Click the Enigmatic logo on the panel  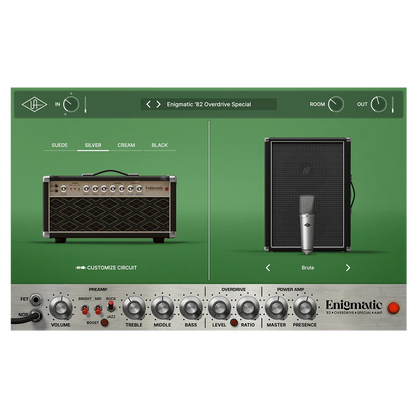click(354, 307)
